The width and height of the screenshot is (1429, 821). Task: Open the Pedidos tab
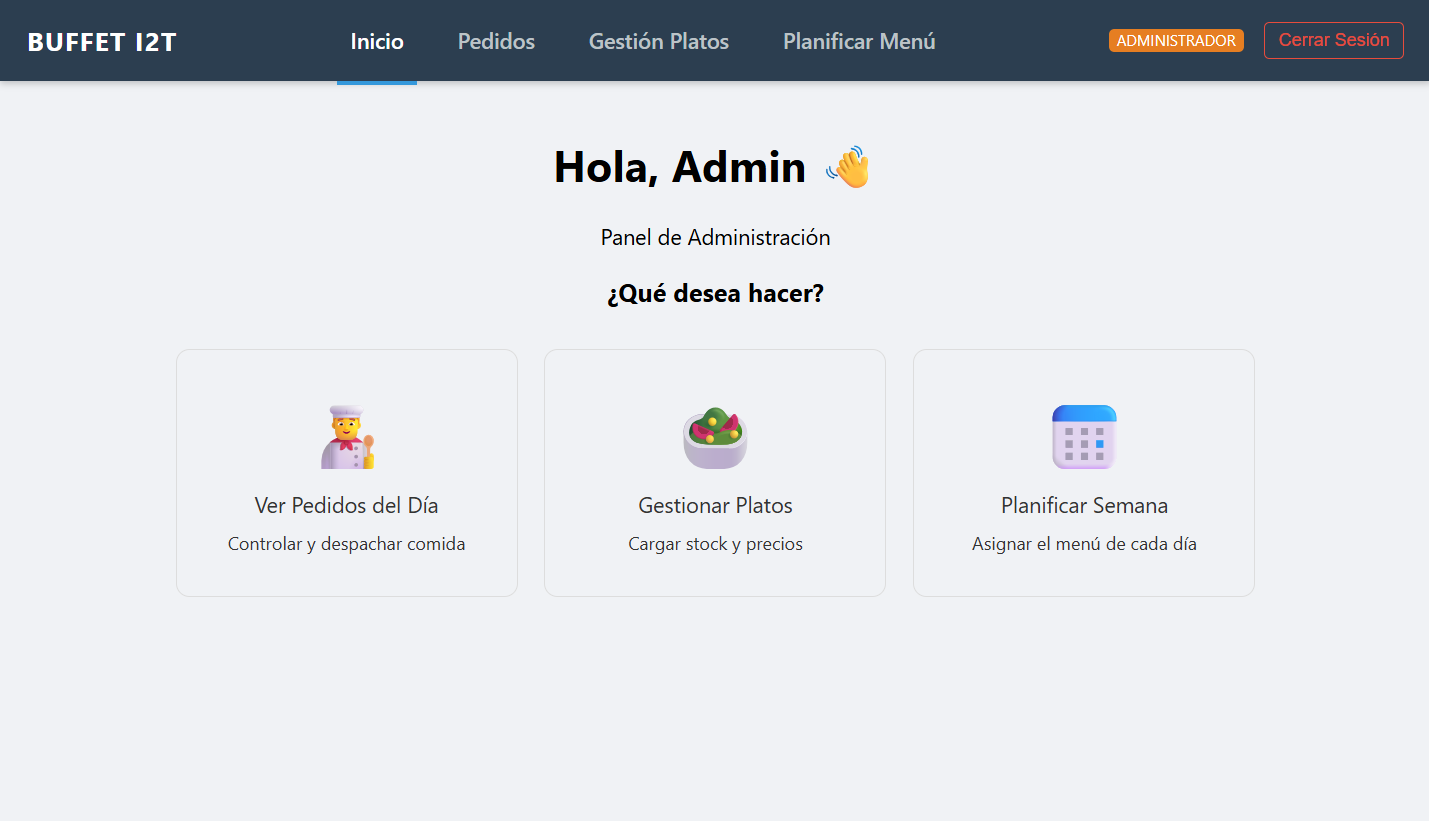click(496, 42)
